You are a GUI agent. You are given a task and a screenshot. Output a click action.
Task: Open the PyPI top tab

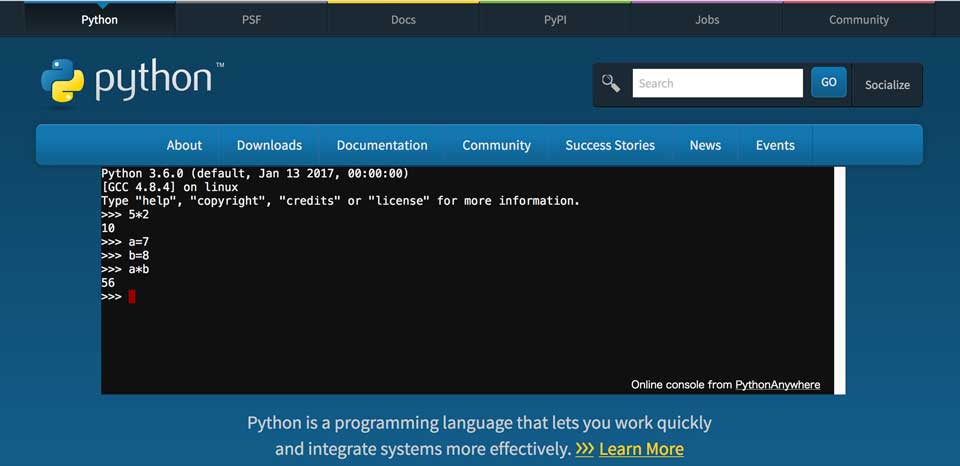(x=555, y=19)
